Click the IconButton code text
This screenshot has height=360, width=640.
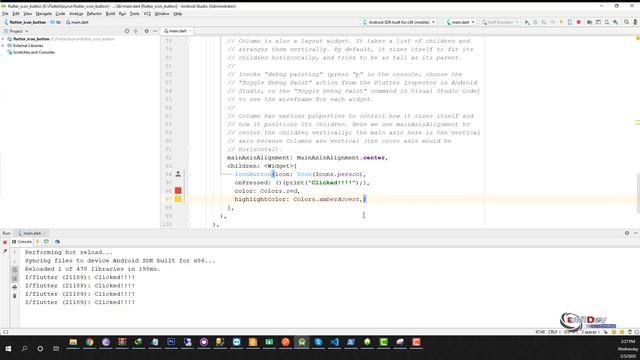(x=253, y=174)
